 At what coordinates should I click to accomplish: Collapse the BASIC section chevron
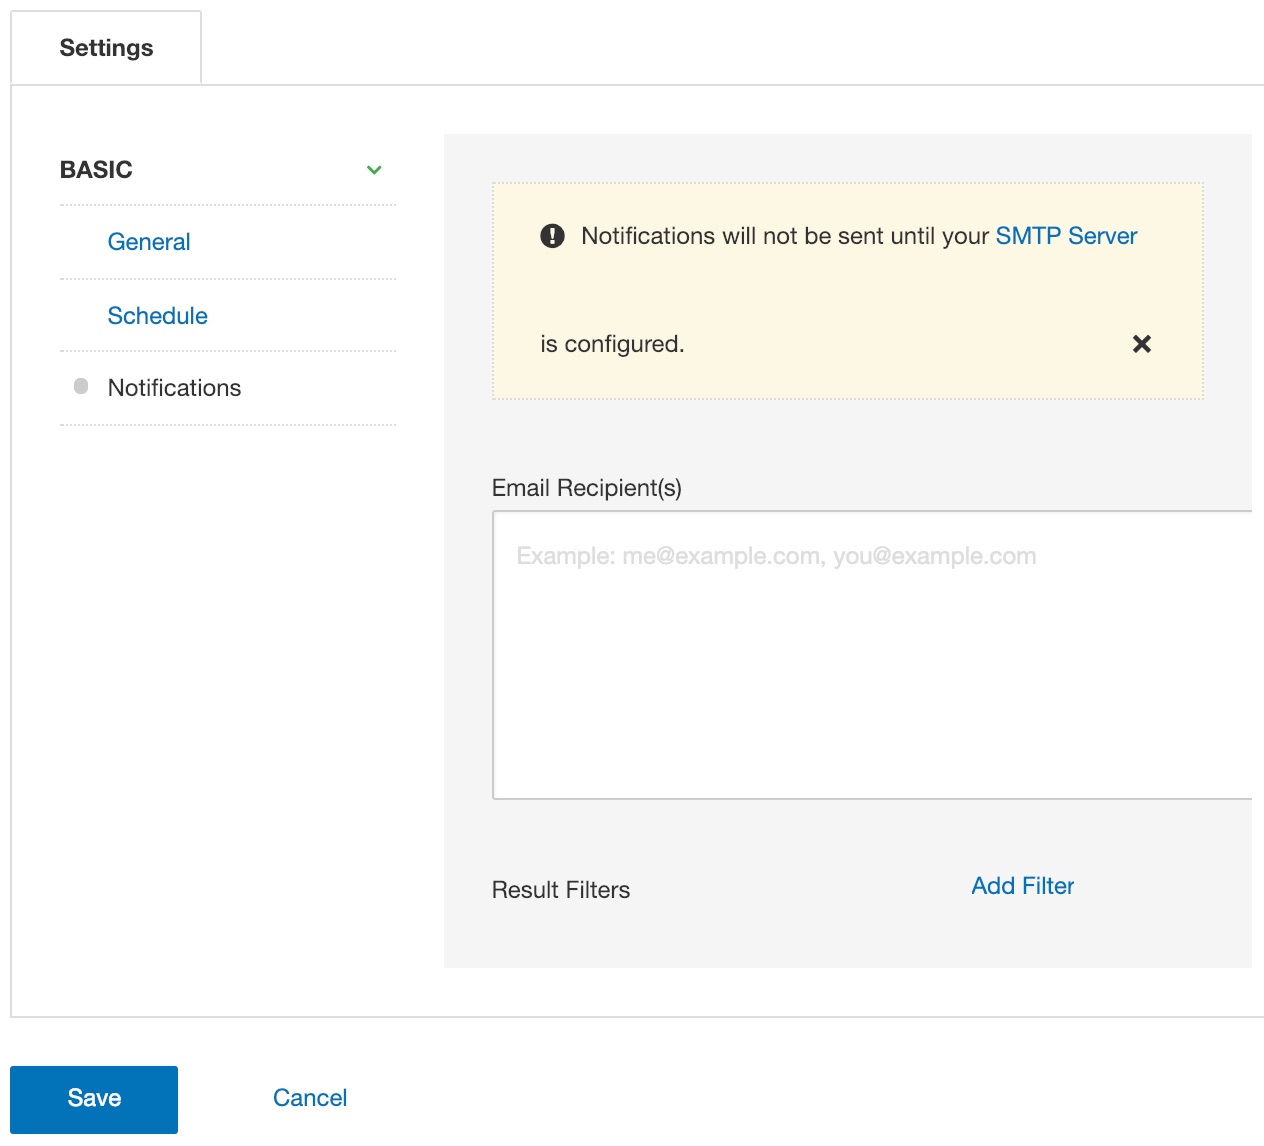pyautogui.click(x=374, y=170)
